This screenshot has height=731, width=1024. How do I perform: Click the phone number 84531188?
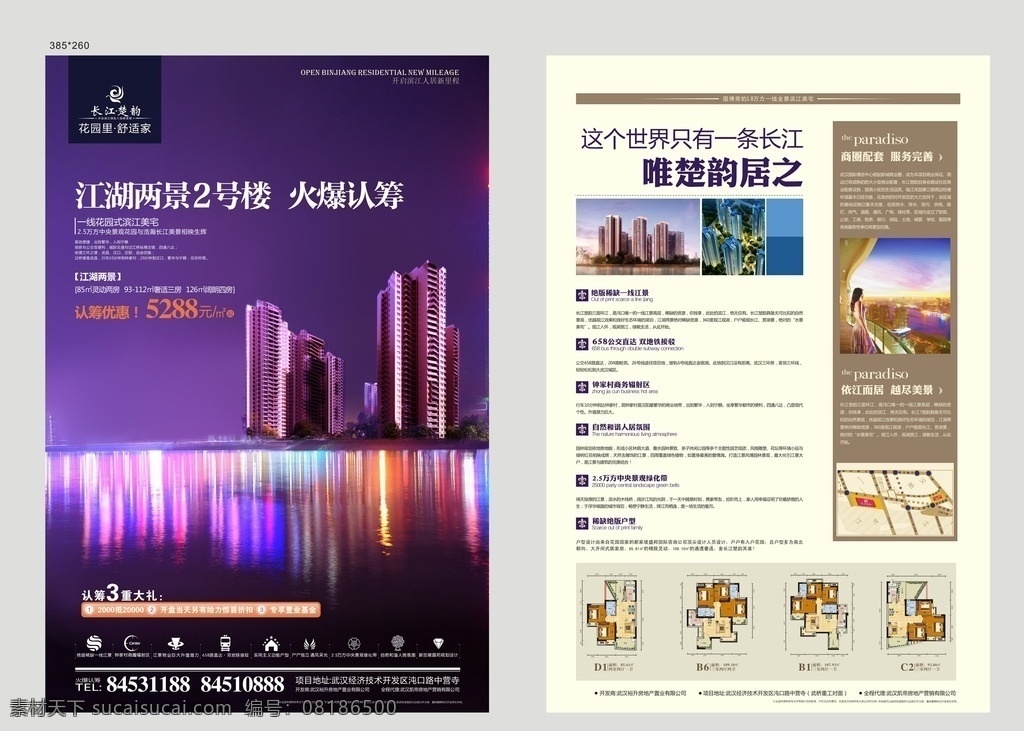148,684
